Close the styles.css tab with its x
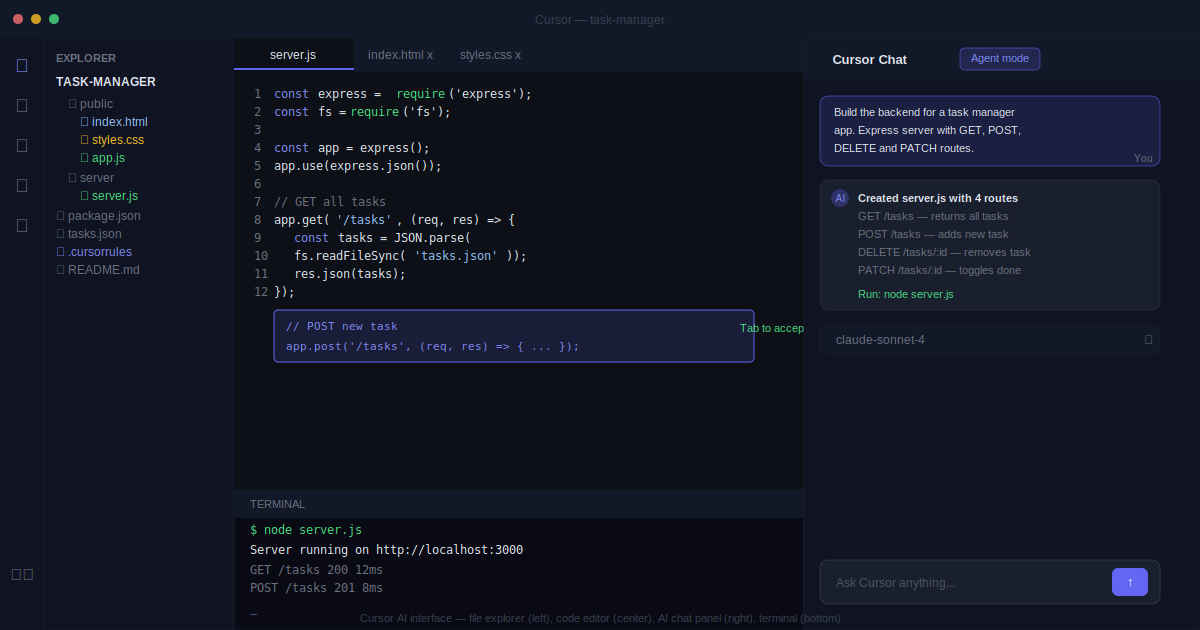This screenshot has height=630, width=1200. (x=517, y=55)
